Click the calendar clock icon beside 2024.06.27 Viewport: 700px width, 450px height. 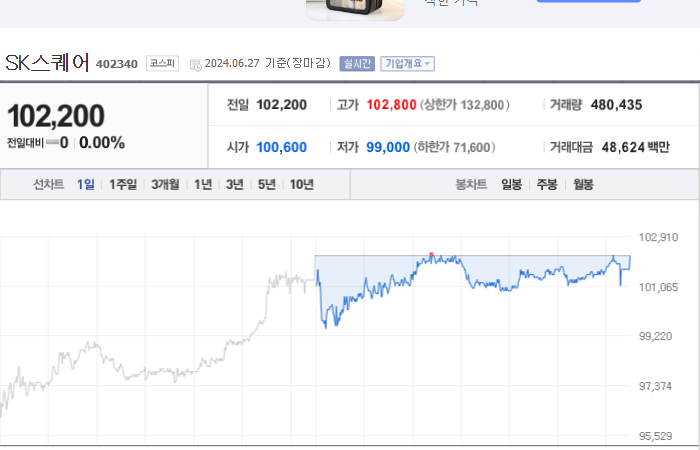tap(196, 65)
